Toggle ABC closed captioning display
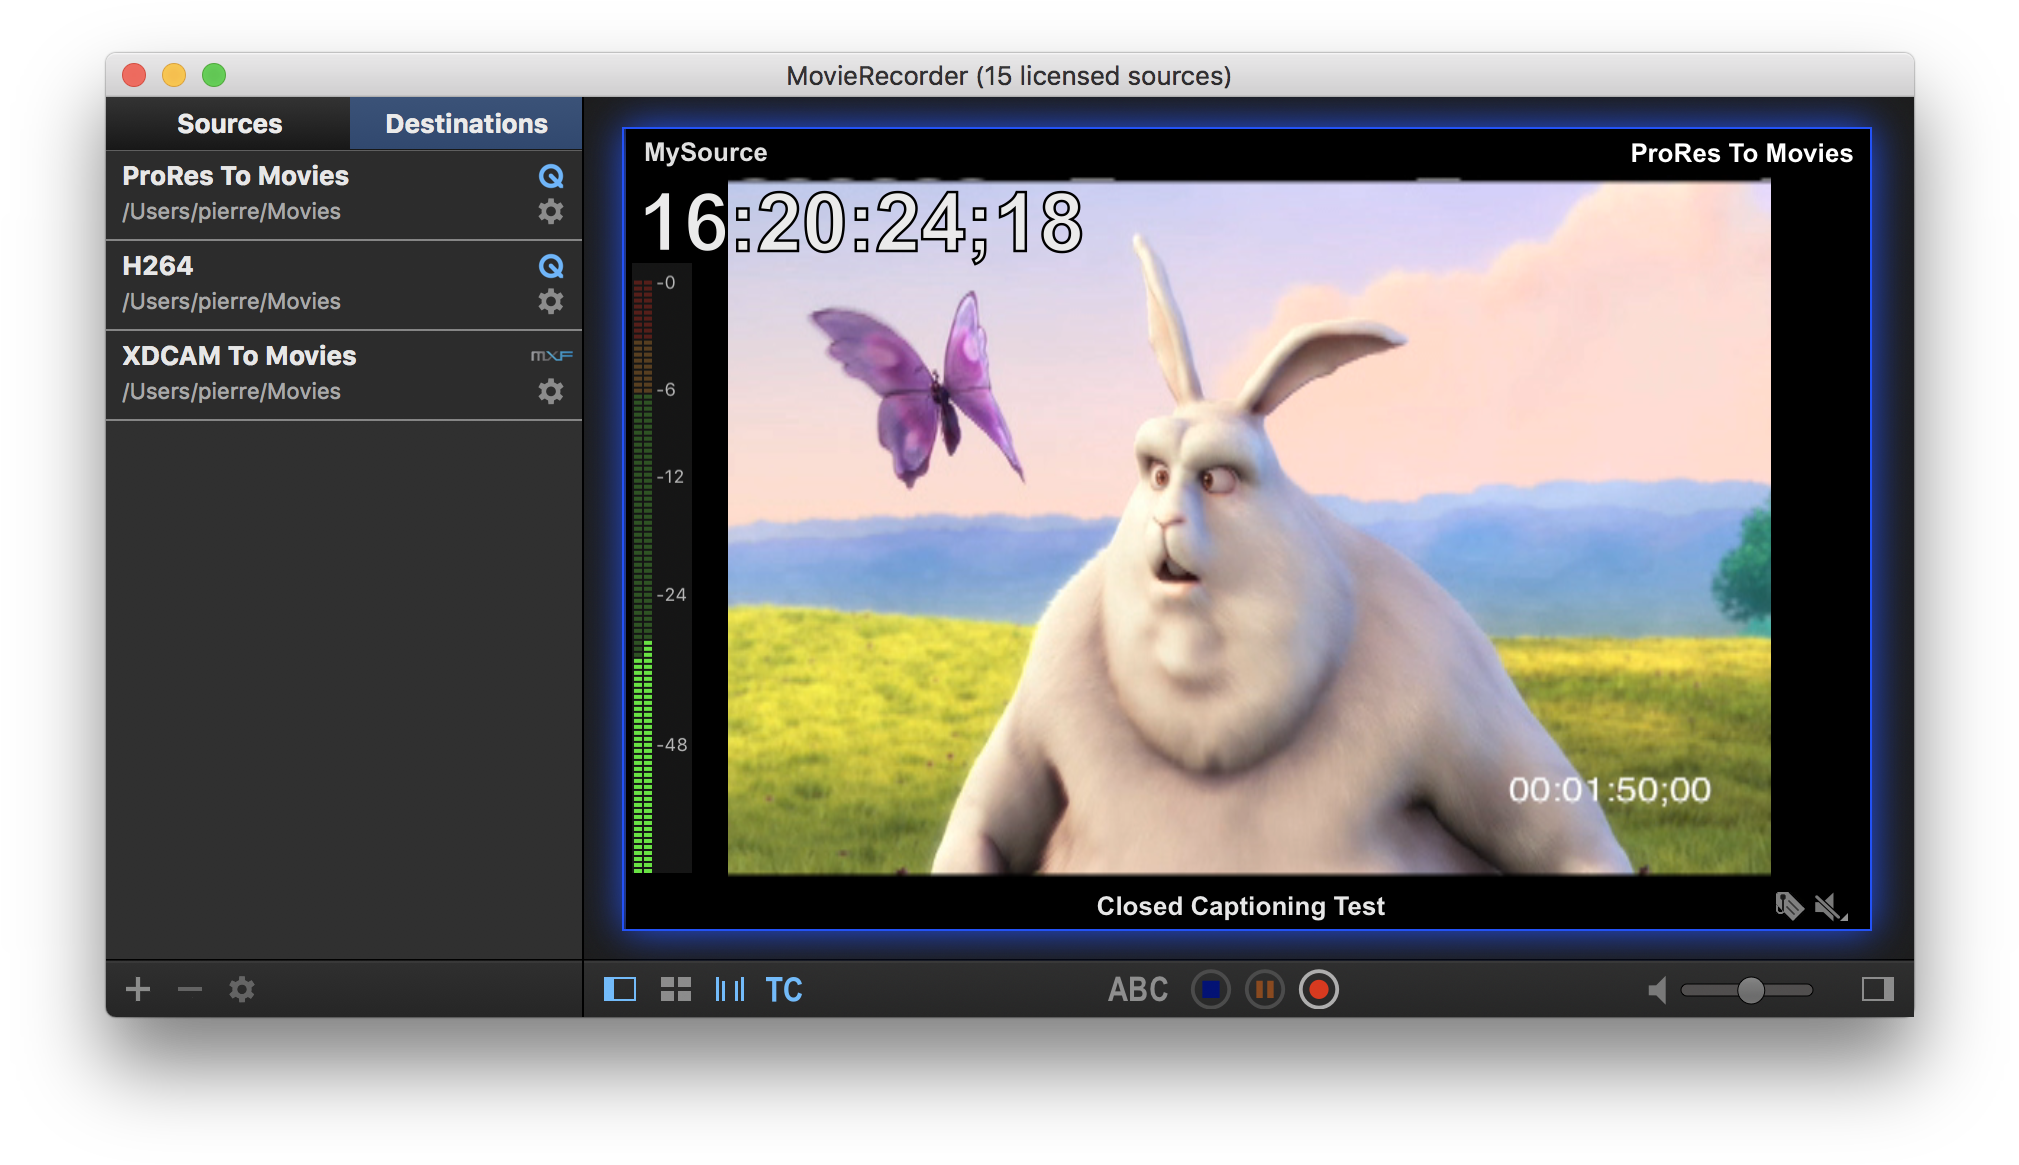This screenshot has height=1165, width=2019. [x=1138, y=989]
